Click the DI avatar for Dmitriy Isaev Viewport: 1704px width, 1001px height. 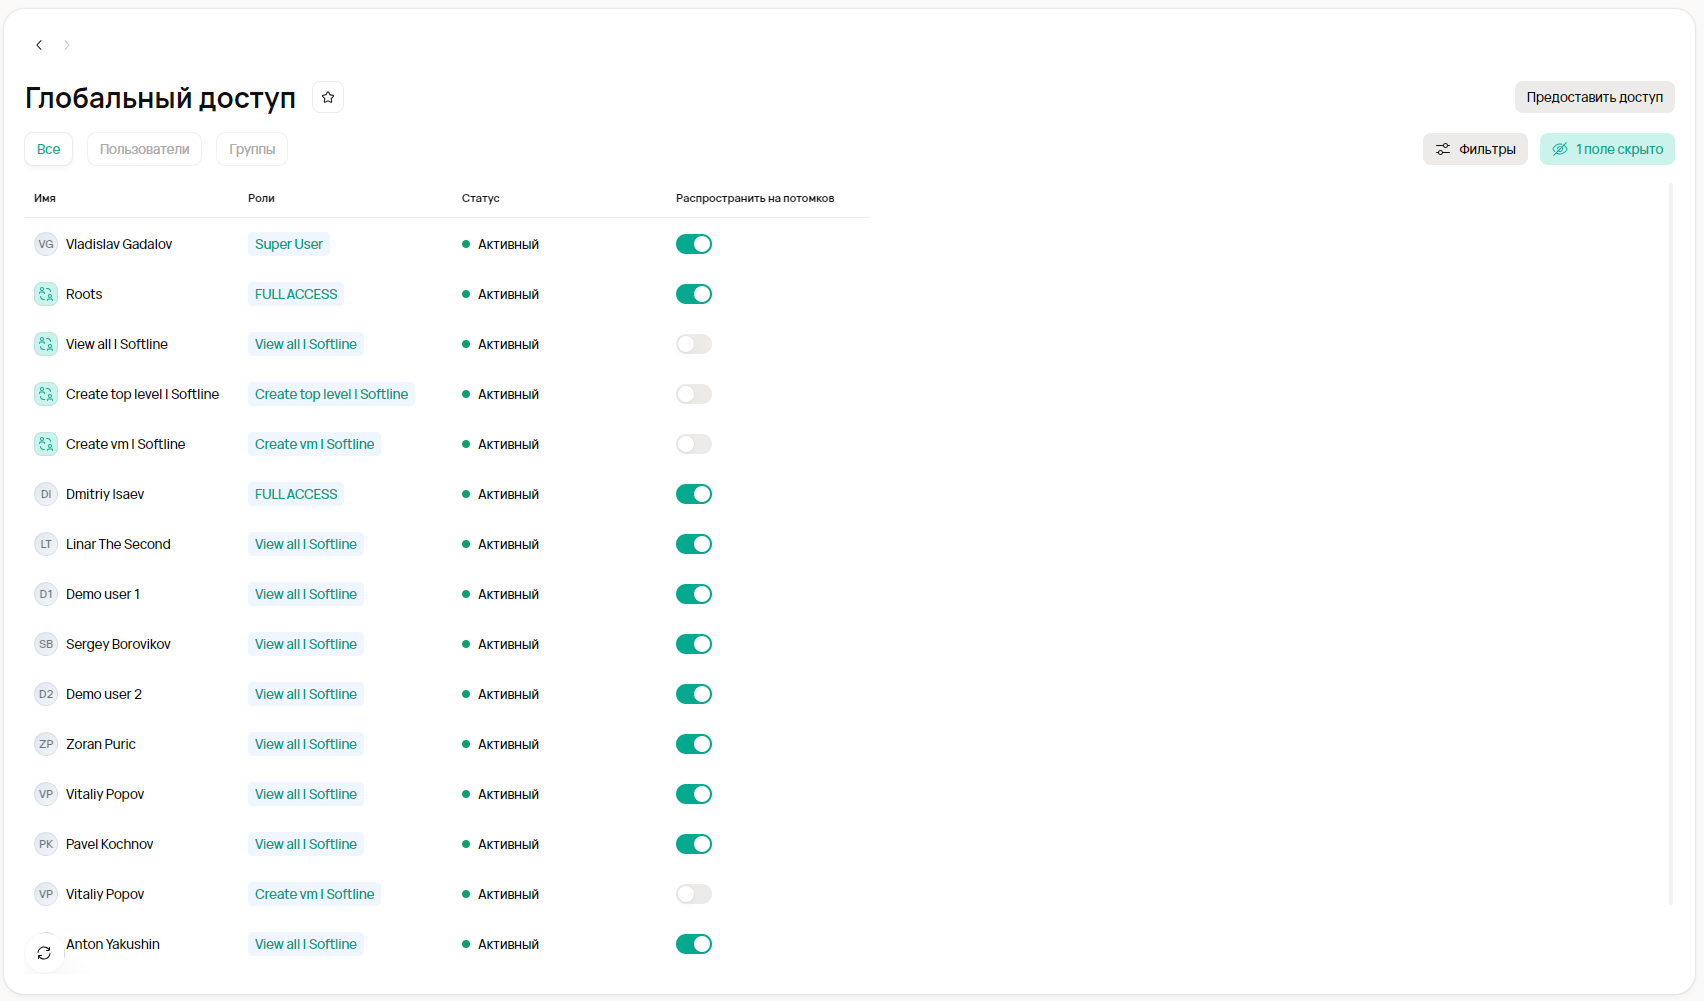click(x=46, y=494)
